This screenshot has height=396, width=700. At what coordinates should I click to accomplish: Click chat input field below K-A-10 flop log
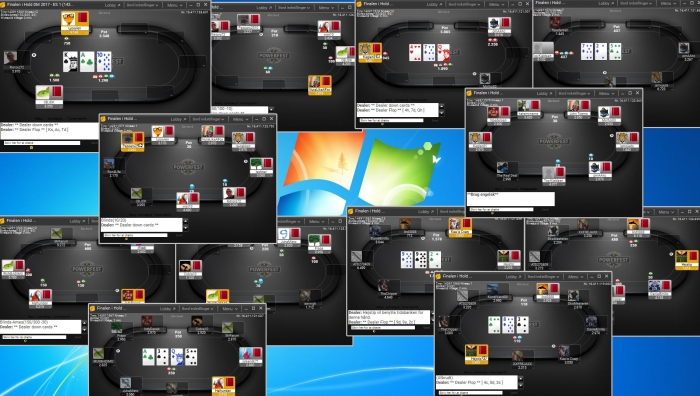click(x=42, y=143)
